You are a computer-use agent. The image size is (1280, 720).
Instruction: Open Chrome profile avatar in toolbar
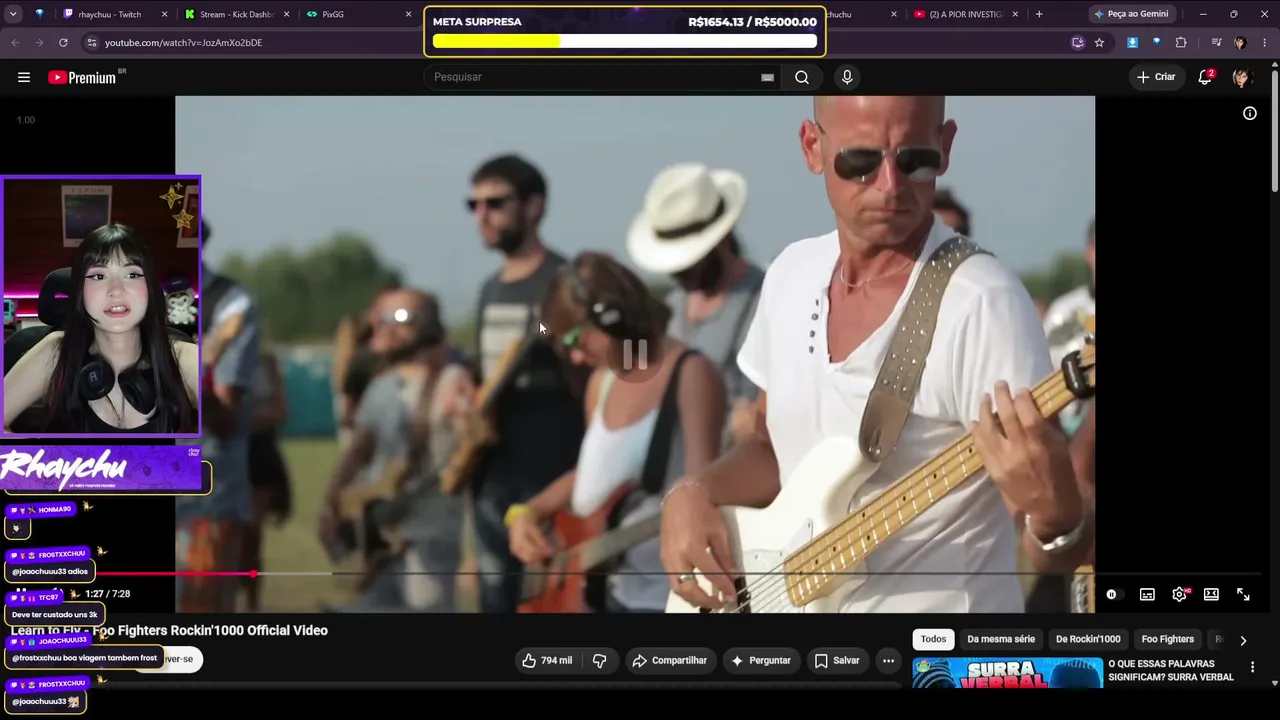1240,43
